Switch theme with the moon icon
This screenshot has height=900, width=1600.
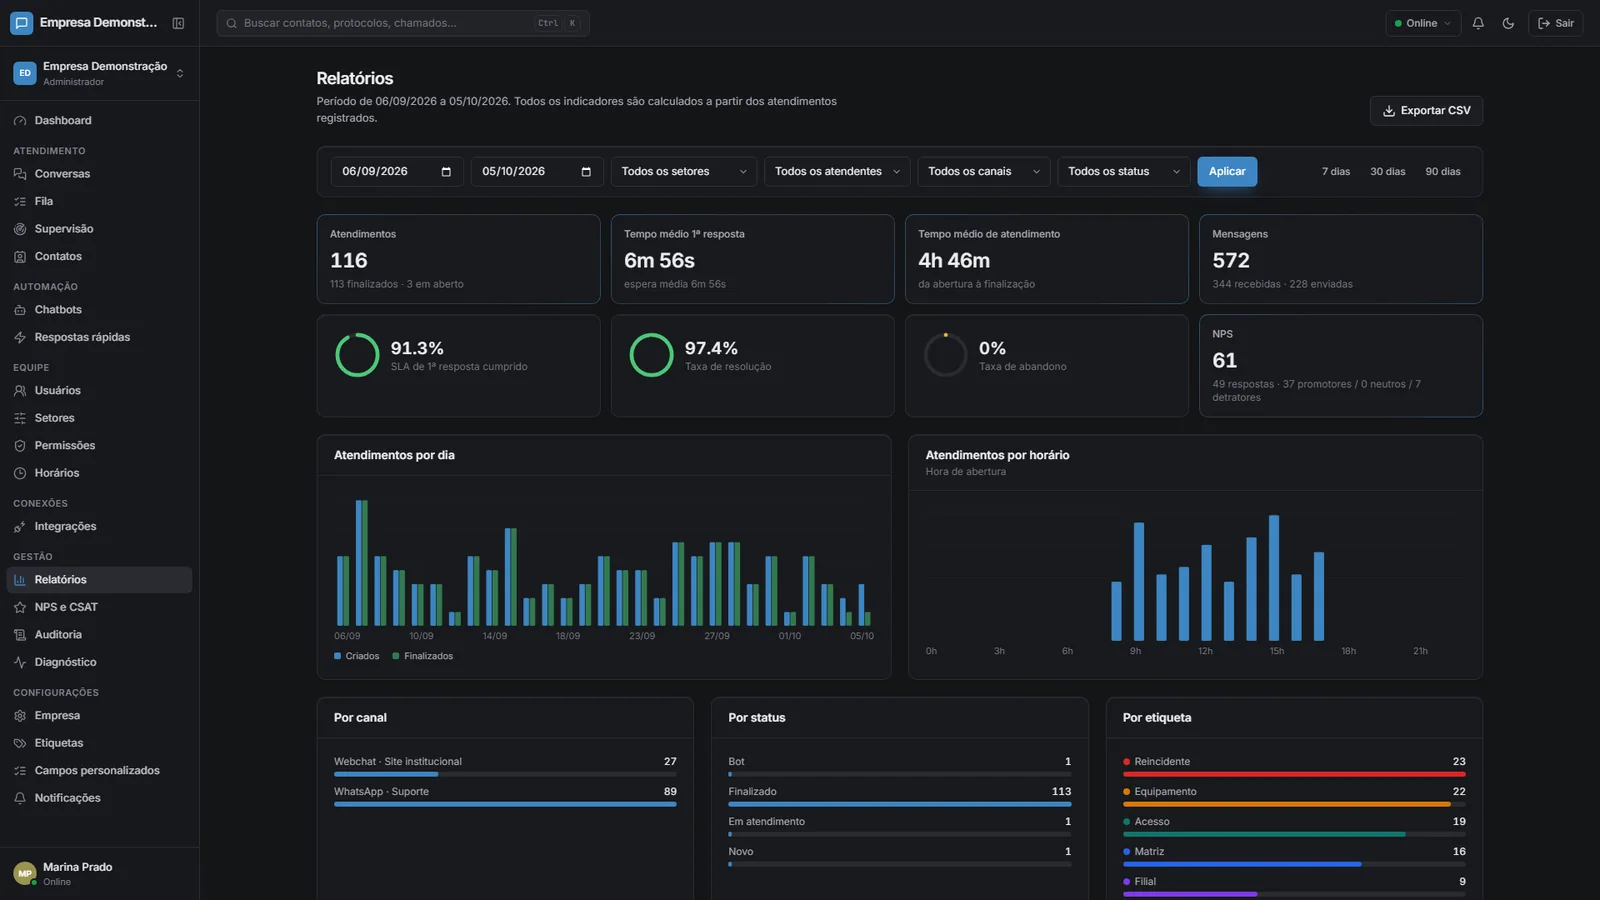[x=1508, y=23]
